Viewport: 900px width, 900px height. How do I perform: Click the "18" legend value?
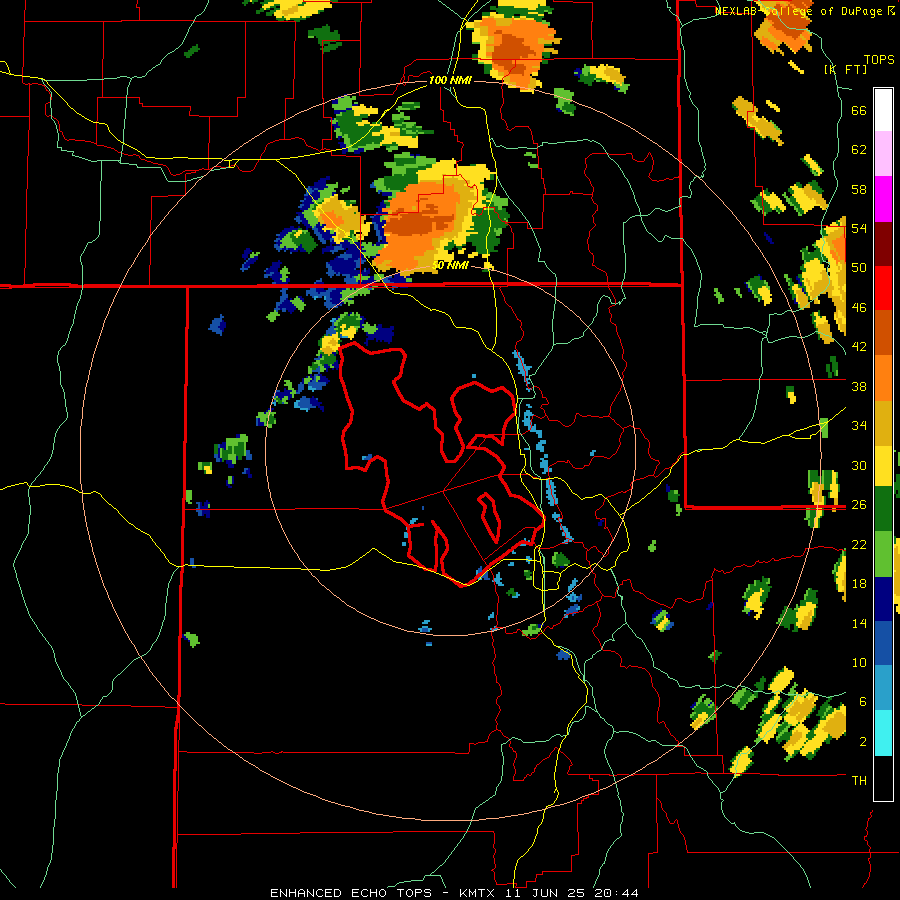[859, 584]
